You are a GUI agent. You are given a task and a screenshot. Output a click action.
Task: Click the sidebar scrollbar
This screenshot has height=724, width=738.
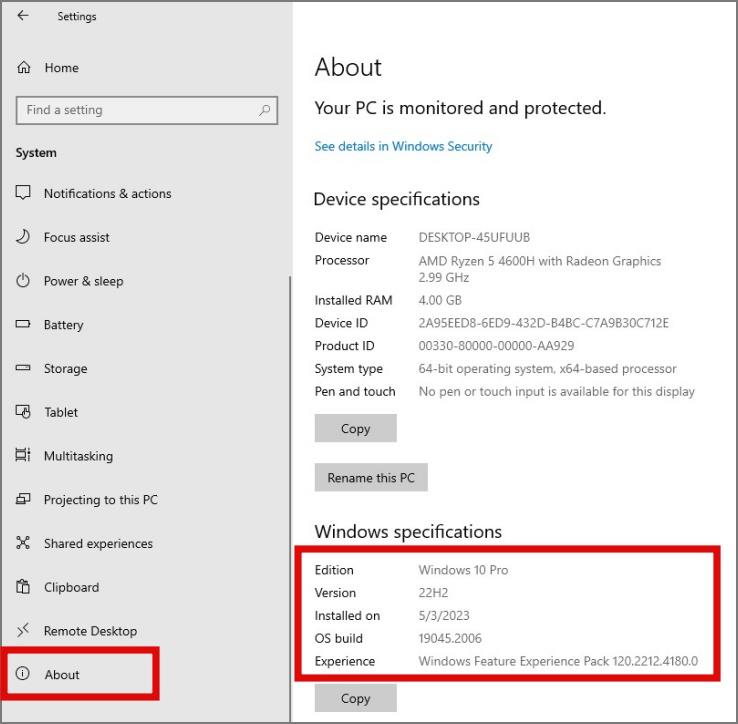pos(290,499)
